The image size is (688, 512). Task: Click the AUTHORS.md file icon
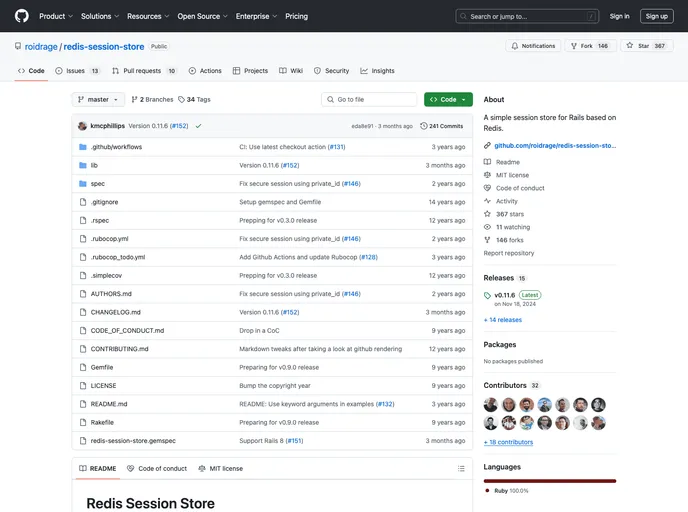(82, 294)
